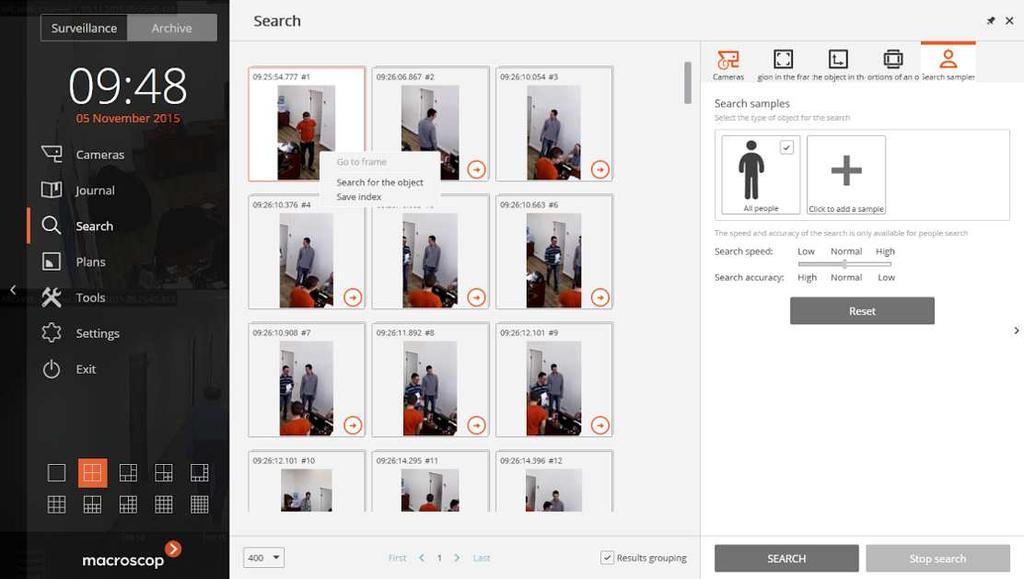The width and height of the screenshot is (1024, 579).
Task: Jump to the First results page
Action: click(x=397, y=558)
